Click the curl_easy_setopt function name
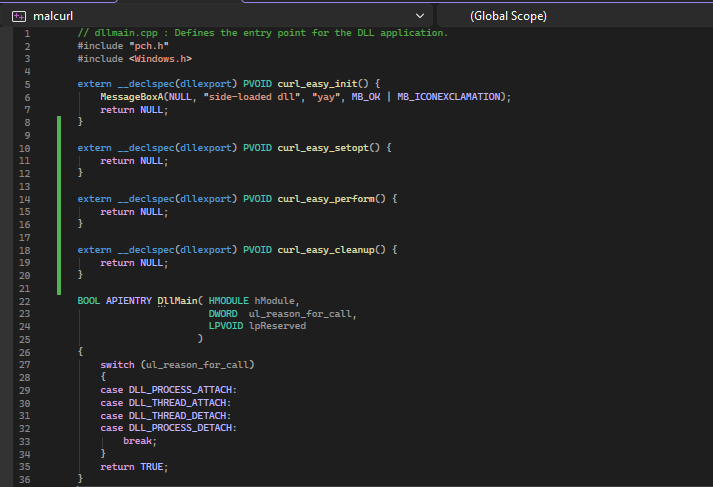 [x=324, y=147]
